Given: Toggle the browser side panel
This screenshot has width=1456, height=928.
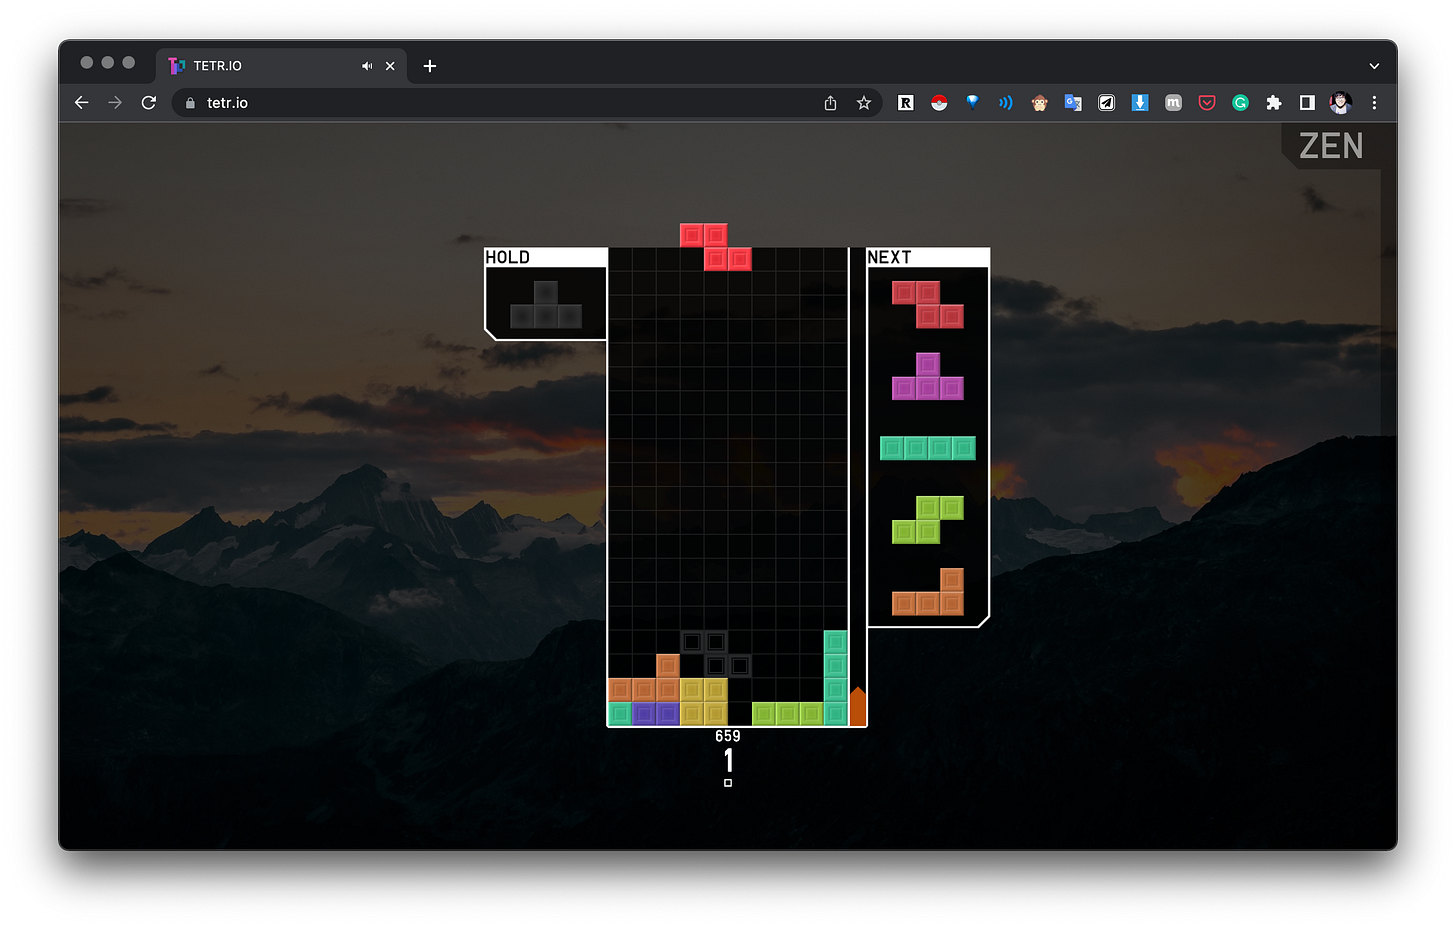Looking at the screenshot, I should pyautogui.click(x=1307, y=103).
